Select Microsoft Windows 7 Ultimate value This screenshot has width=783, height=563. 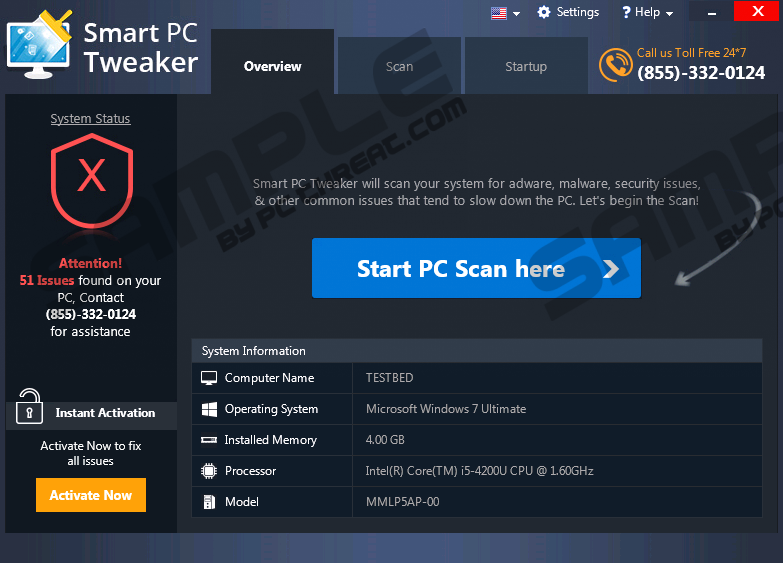(446, 409)
